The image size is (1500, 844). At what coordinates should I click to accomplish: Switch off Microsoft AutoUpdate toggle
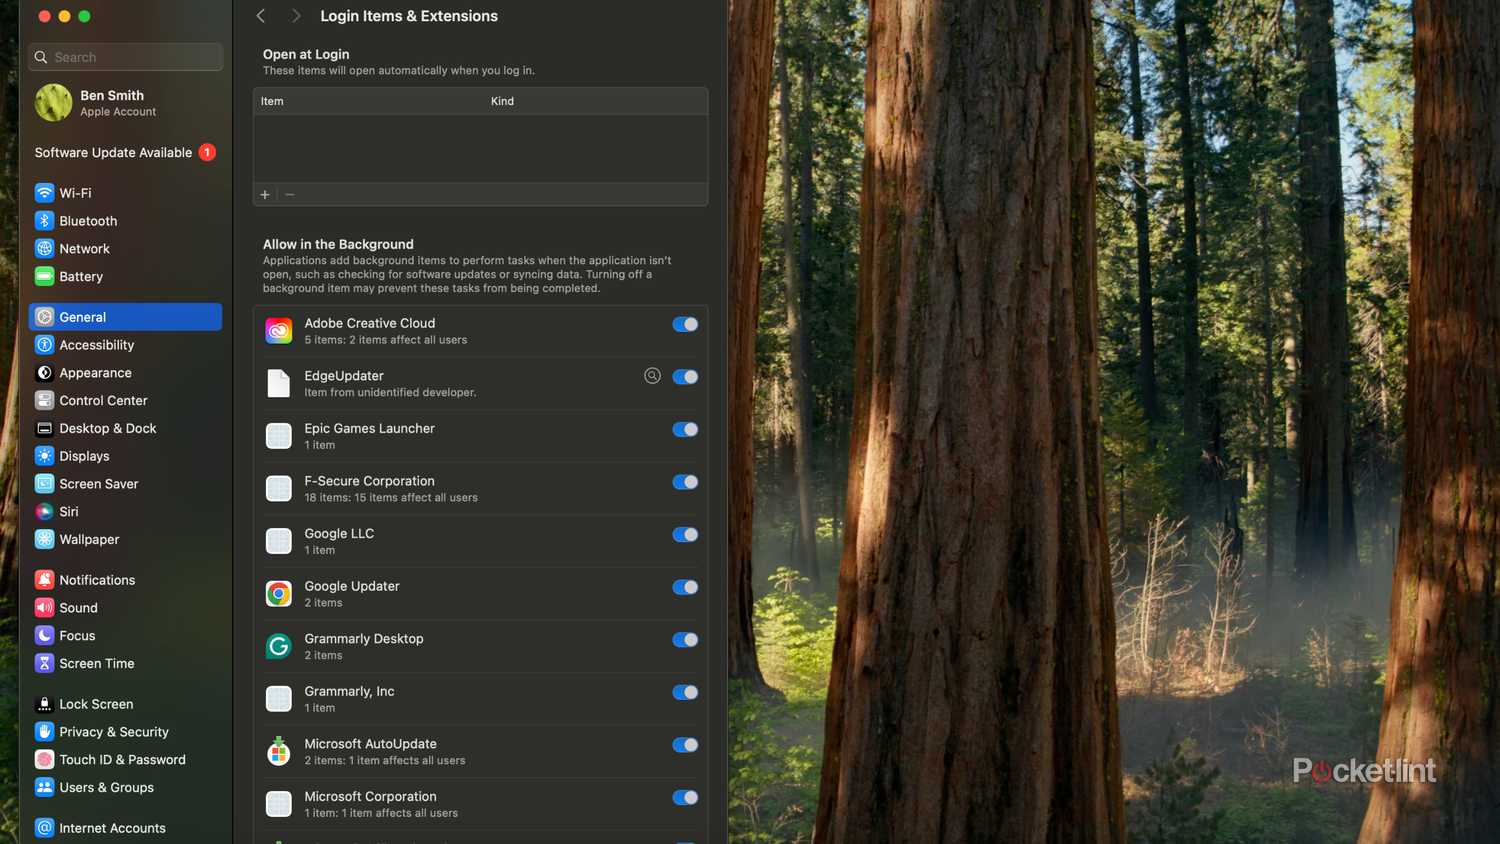(685, 745)
